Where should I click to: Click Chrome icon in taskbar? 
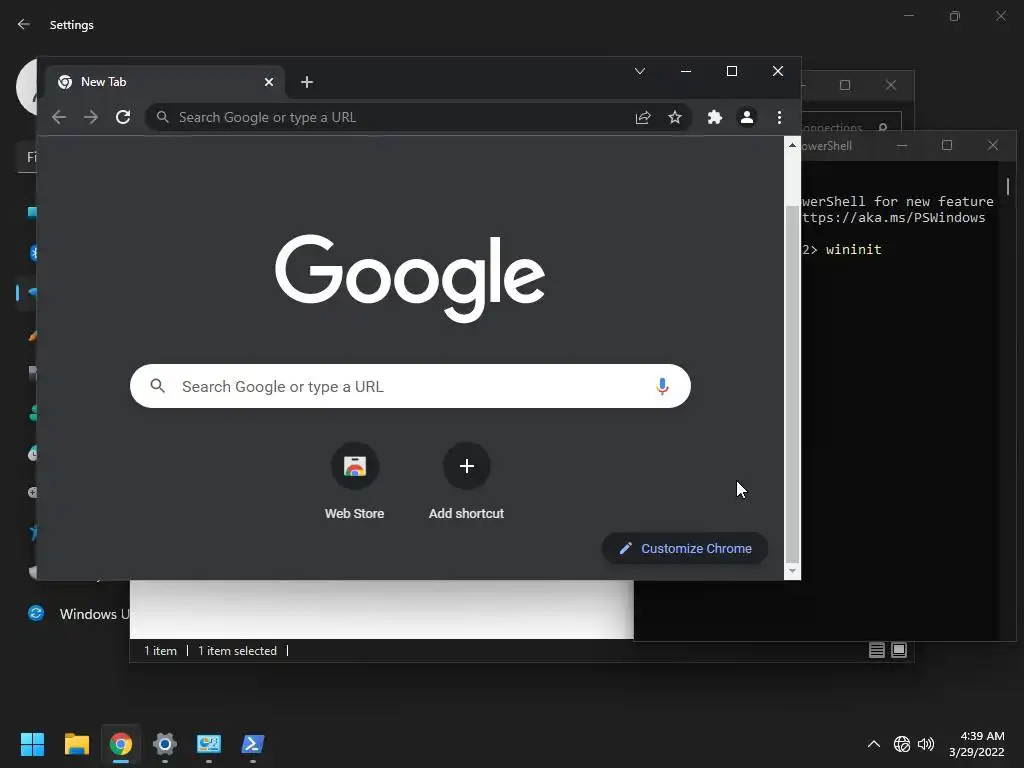tap(121, 744)
